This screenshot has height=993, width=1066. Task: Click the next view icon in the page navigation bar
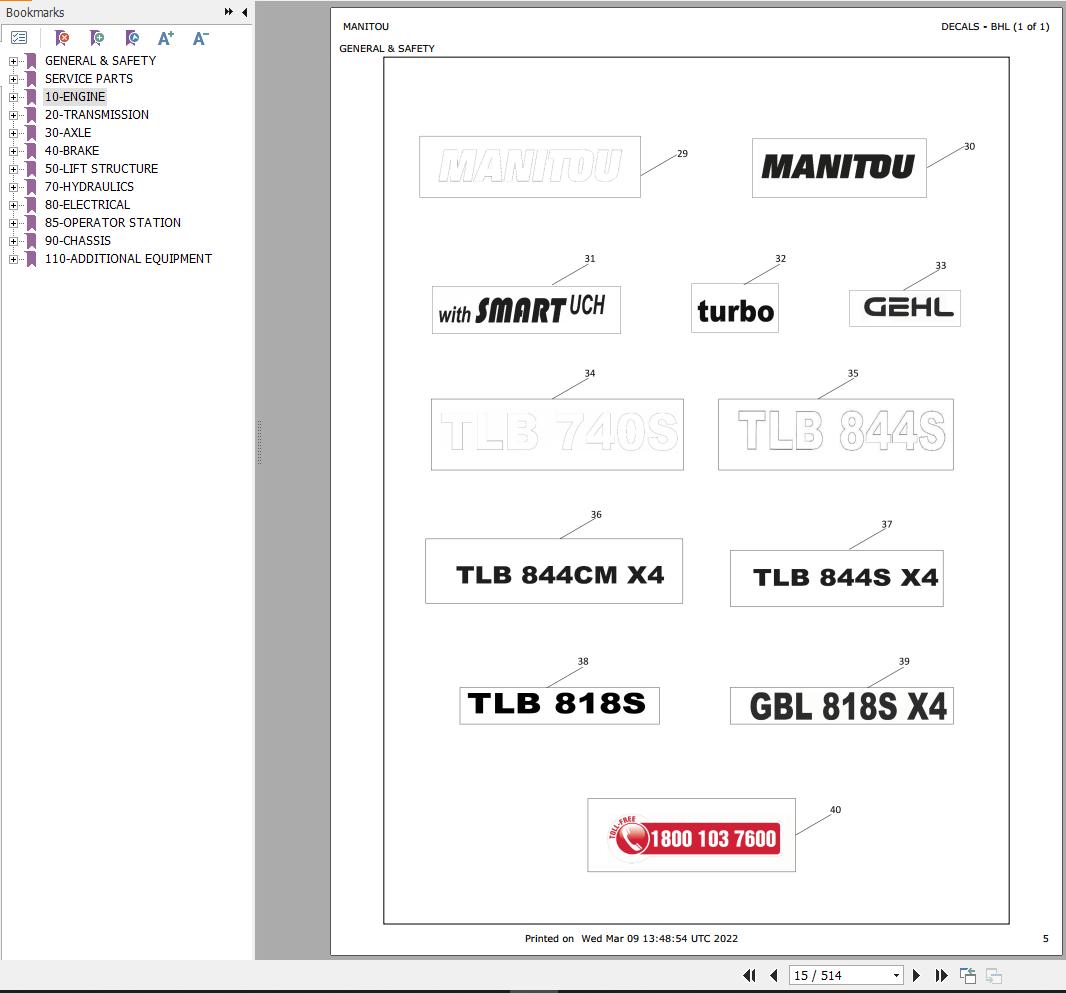click(994, 975)
